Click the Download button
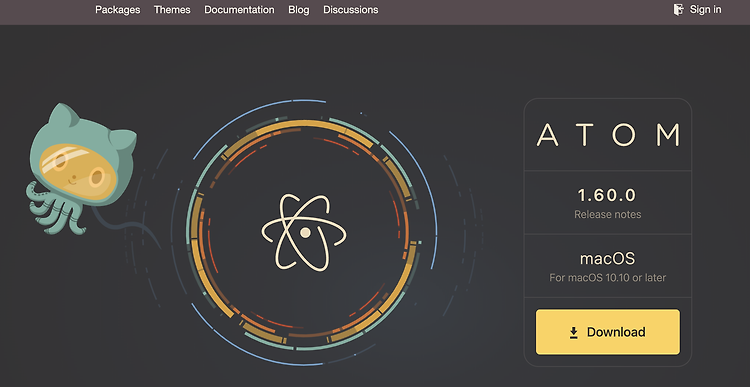This screenshot has height=387, width=750. pyautogui.click(x=607, y=332)
